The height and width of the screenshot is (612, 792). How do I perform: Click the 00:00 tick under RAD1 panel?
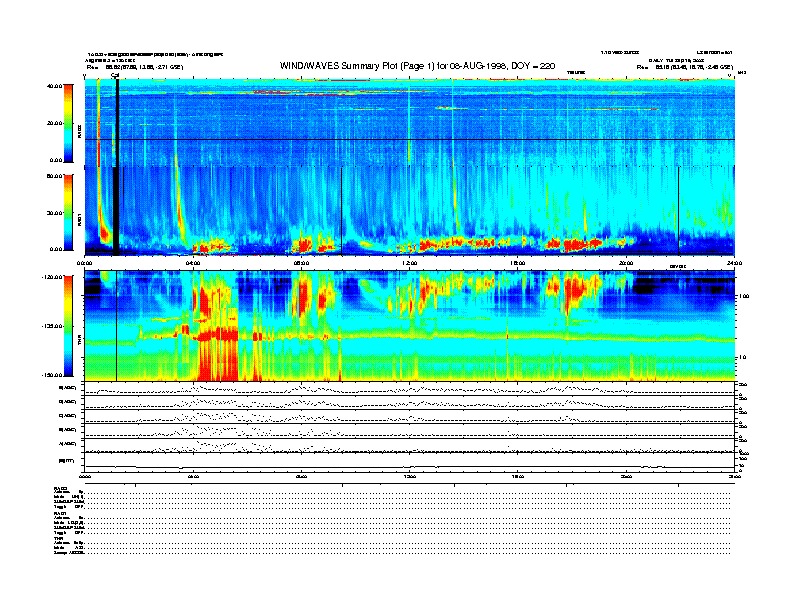pyautogui.click(x=84, y=263)
